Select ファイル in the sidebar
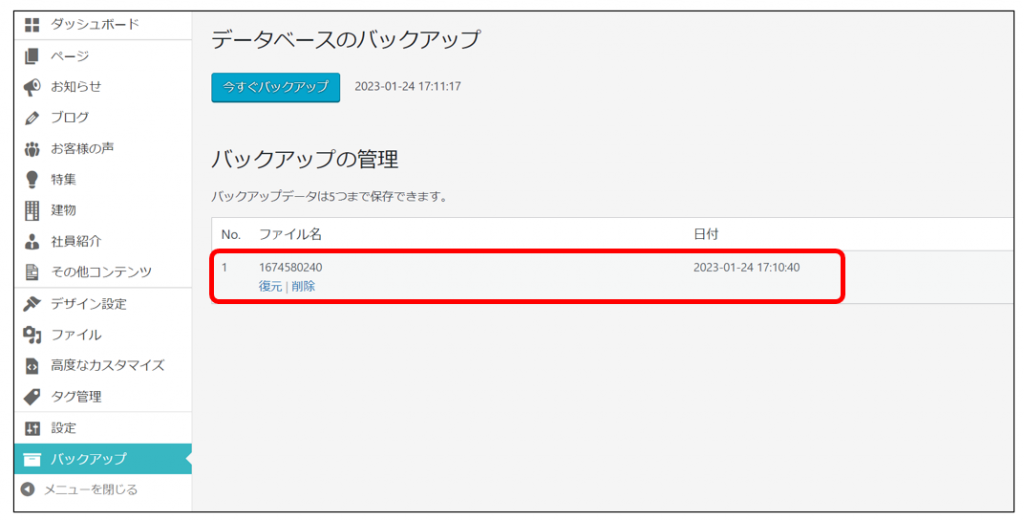Viewport: 1024px width, 521px height. 76,335
